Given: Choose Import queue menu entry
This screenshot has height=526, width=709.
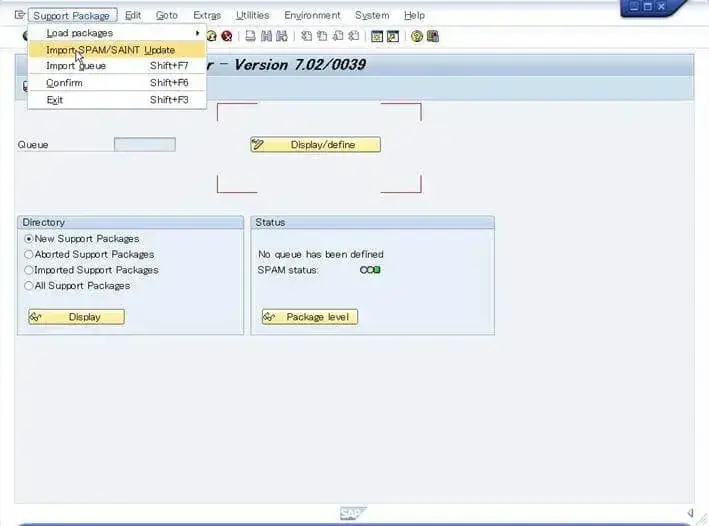Looking at the screenshot, I should (x=117, y=66).
